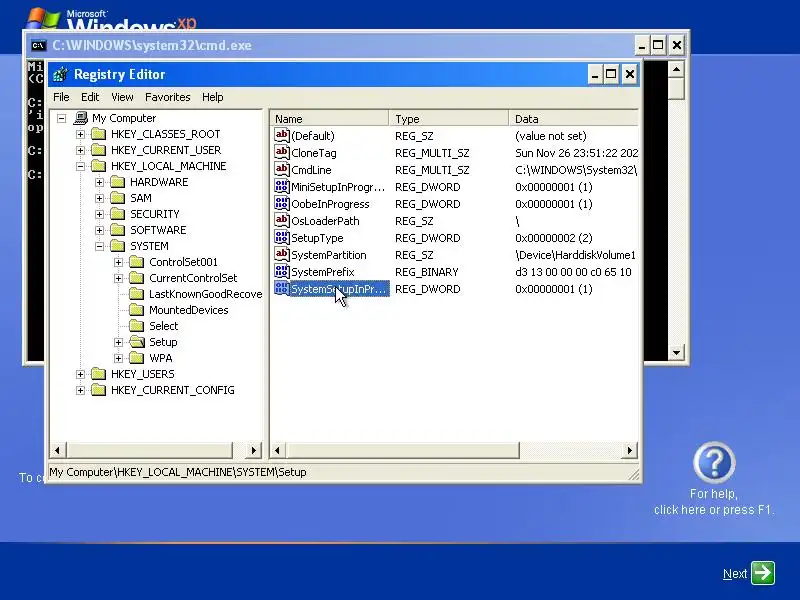Open the Help menu
800x600 pixels.
coord(212,97)
